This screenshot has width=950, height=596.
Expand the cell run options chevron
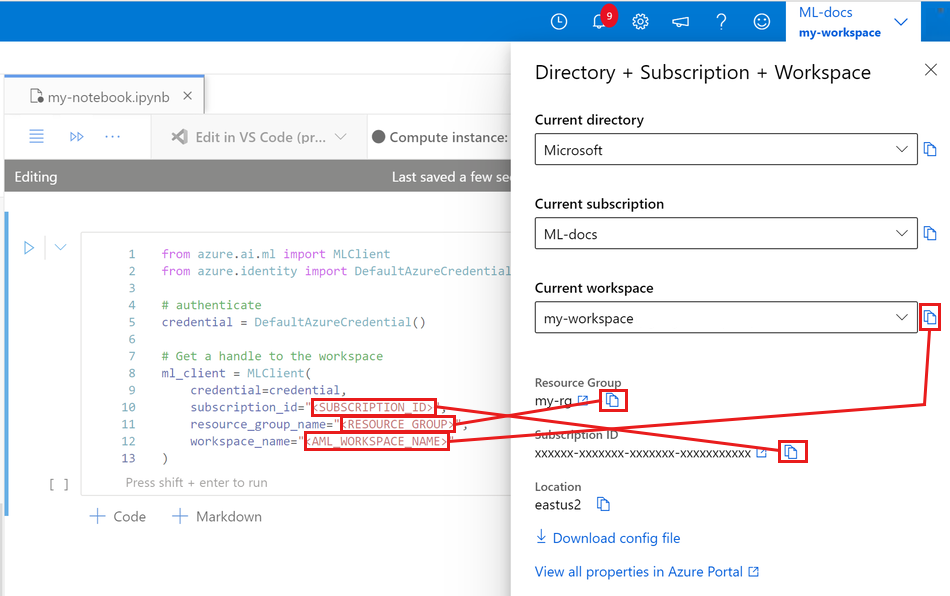tap(61, 247)
